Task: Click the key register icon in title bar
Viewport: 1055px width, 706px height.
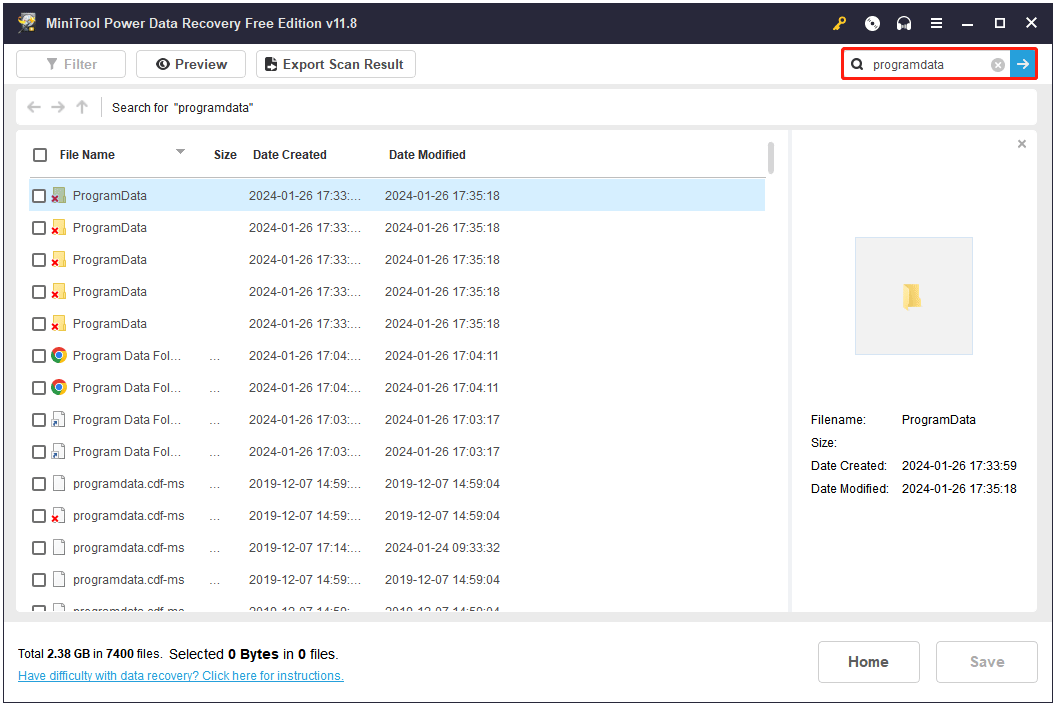Action: coord(839,24)
